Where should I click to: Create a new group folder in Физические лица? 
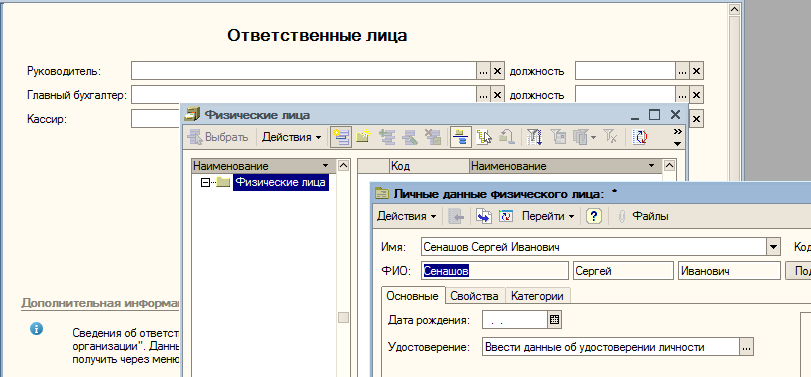[363, 137]
